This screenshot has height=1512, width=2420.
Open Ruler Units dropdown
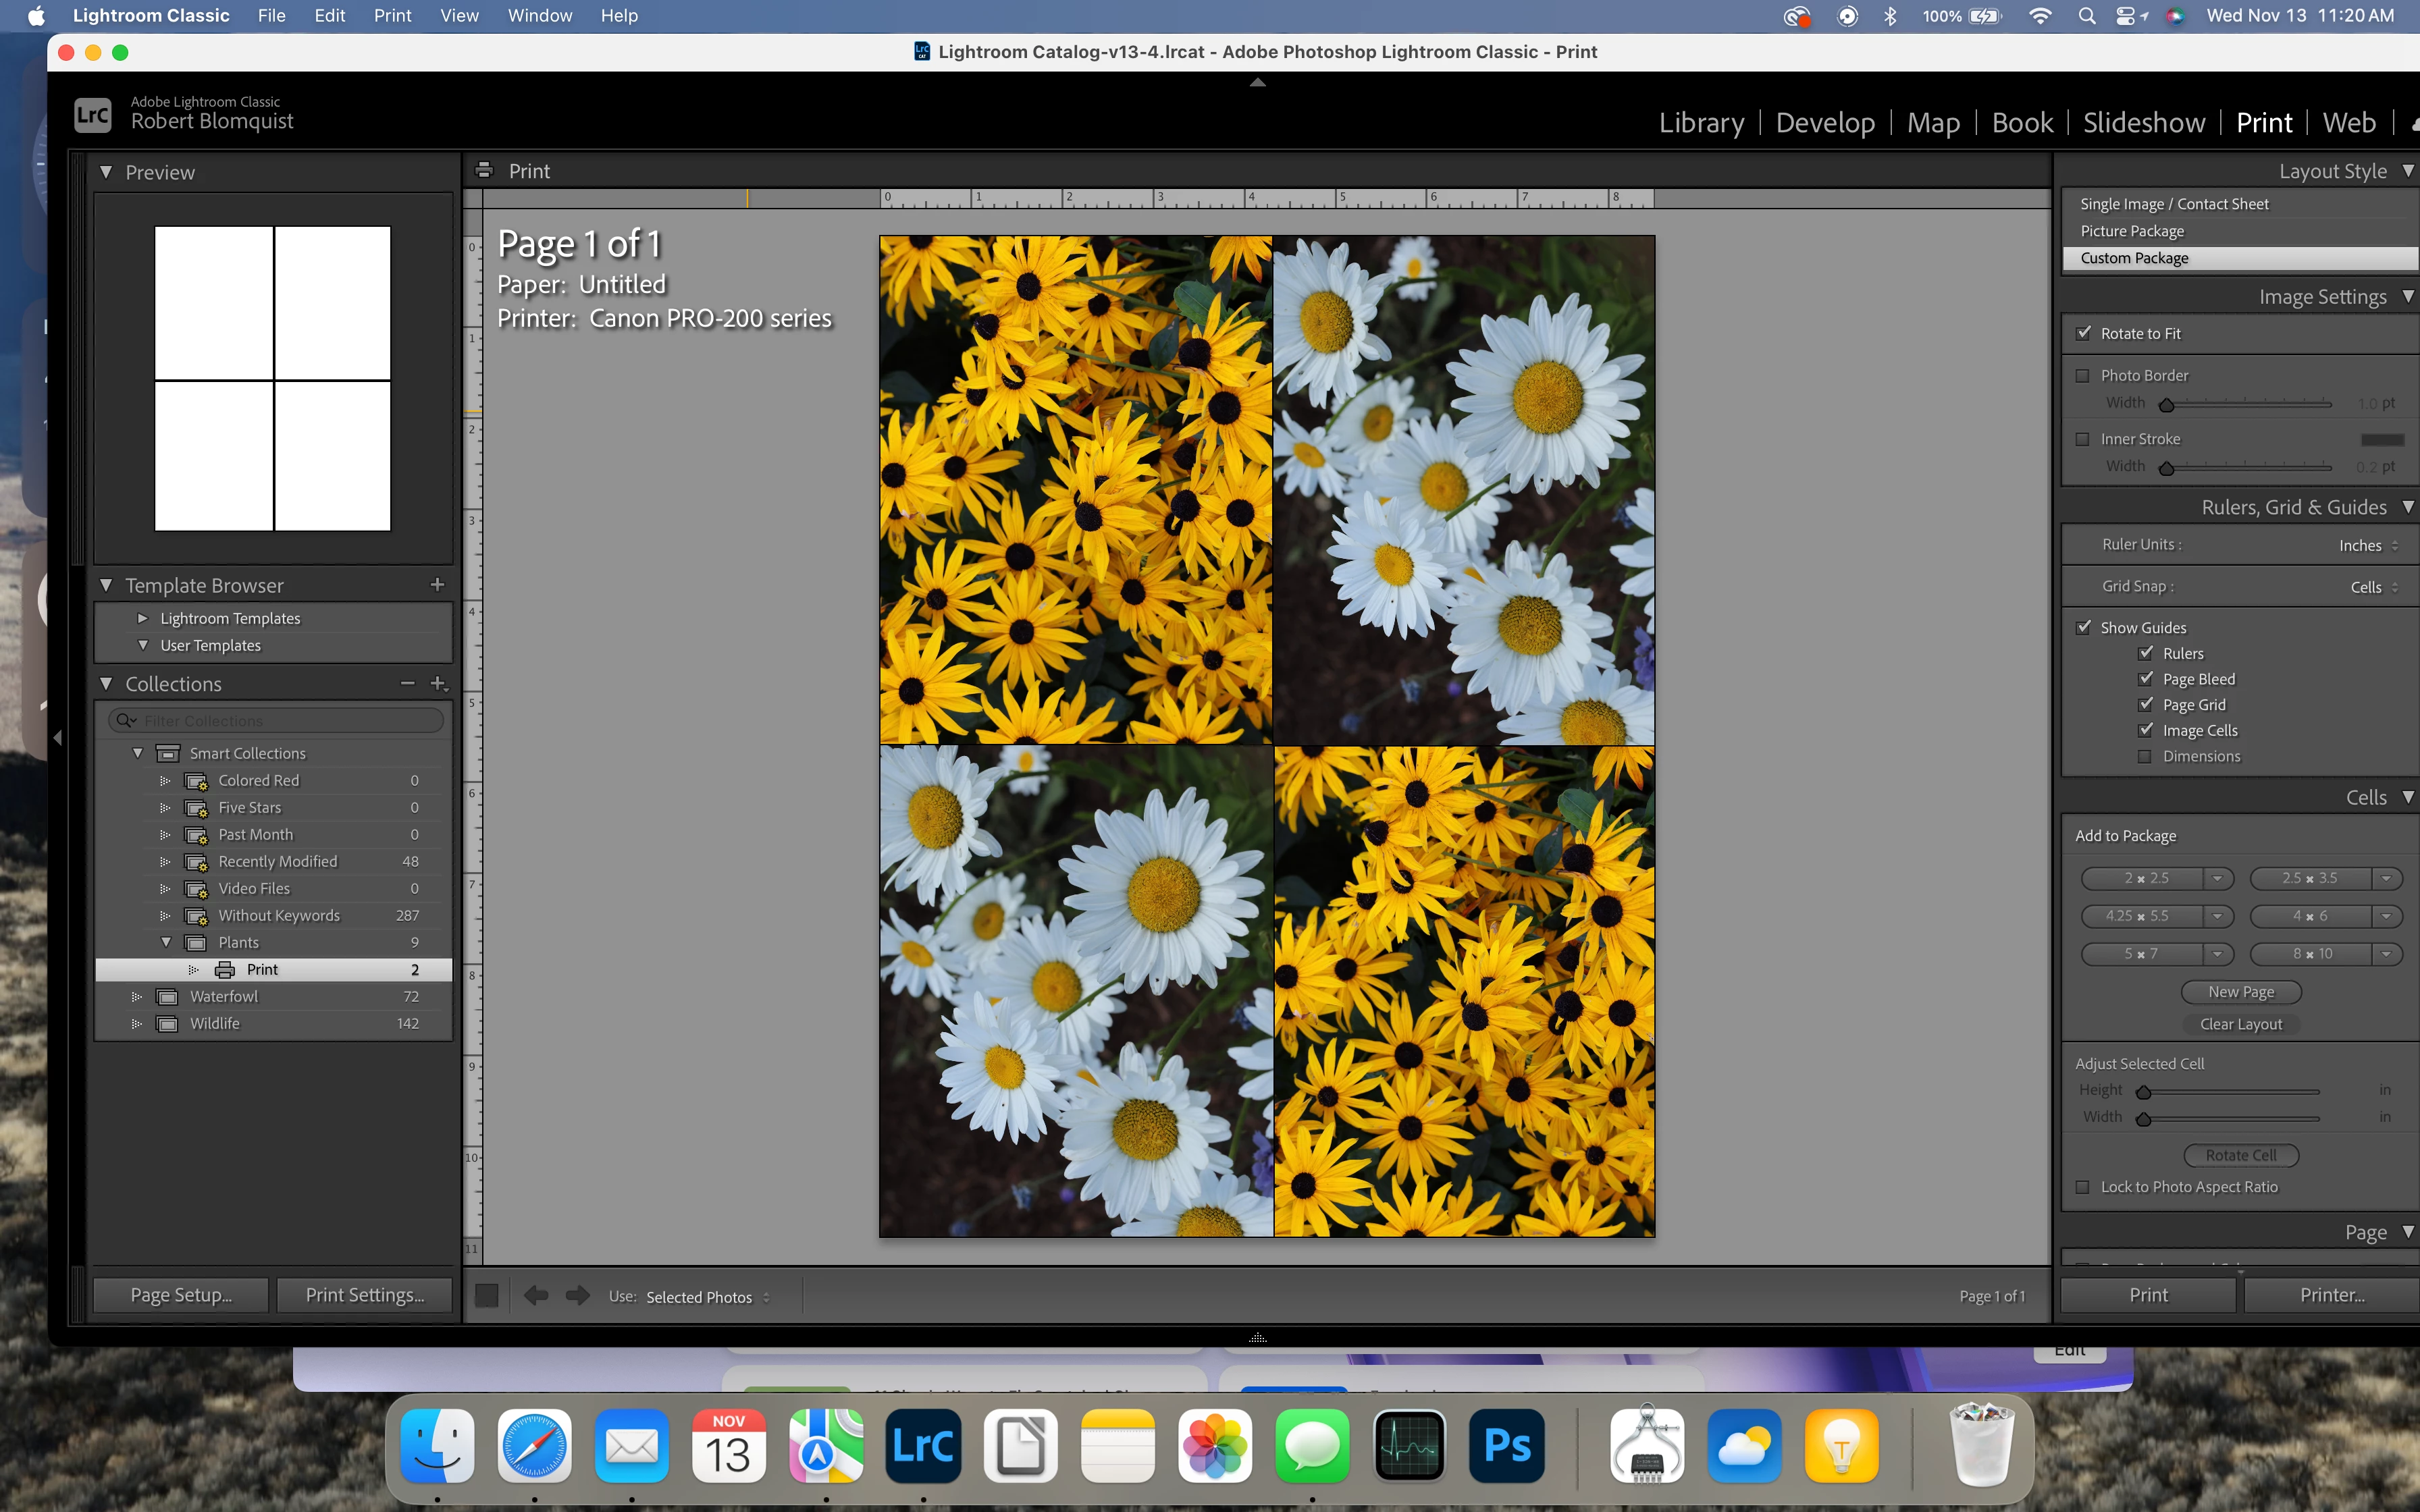pyautogui.click(x=2368, y=545)
